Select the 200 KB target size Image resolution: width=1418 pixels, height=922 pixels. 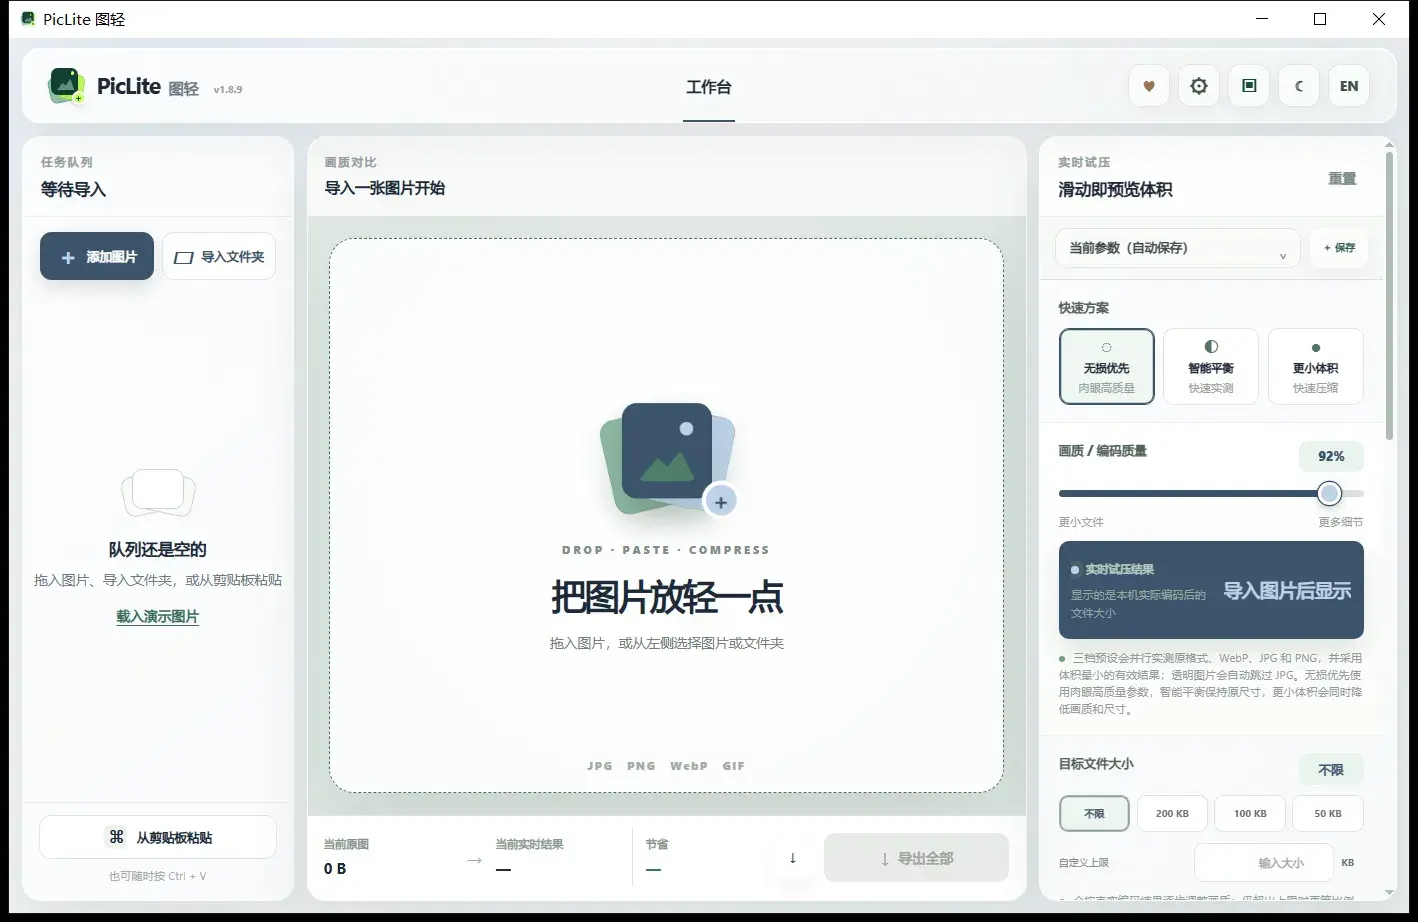click(1172, 814)
